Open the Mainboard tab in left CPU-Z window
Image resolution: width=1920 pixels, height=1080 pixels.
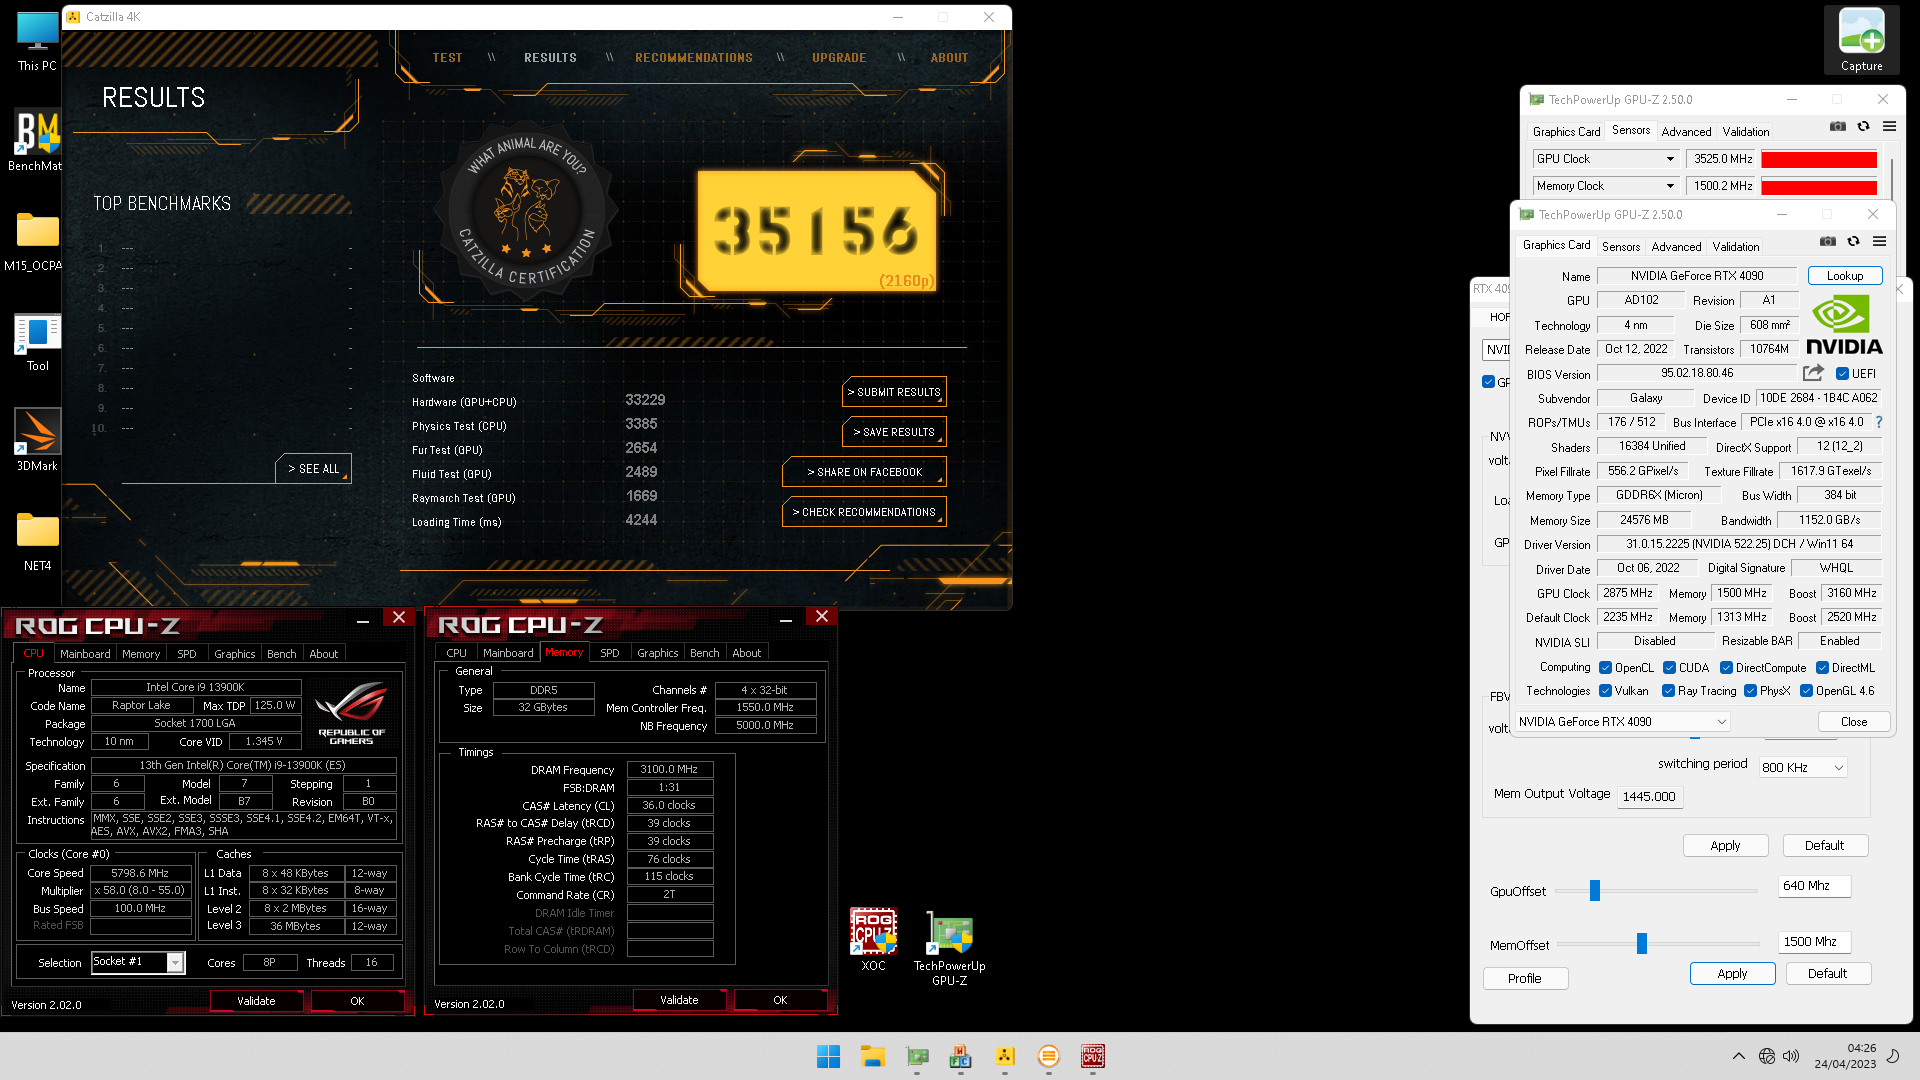coord(85,654)
